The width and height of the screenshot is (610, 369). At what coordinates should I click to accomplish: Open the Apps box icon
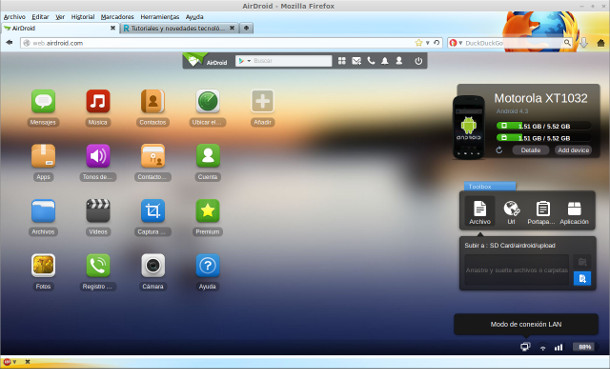point(43,156)
